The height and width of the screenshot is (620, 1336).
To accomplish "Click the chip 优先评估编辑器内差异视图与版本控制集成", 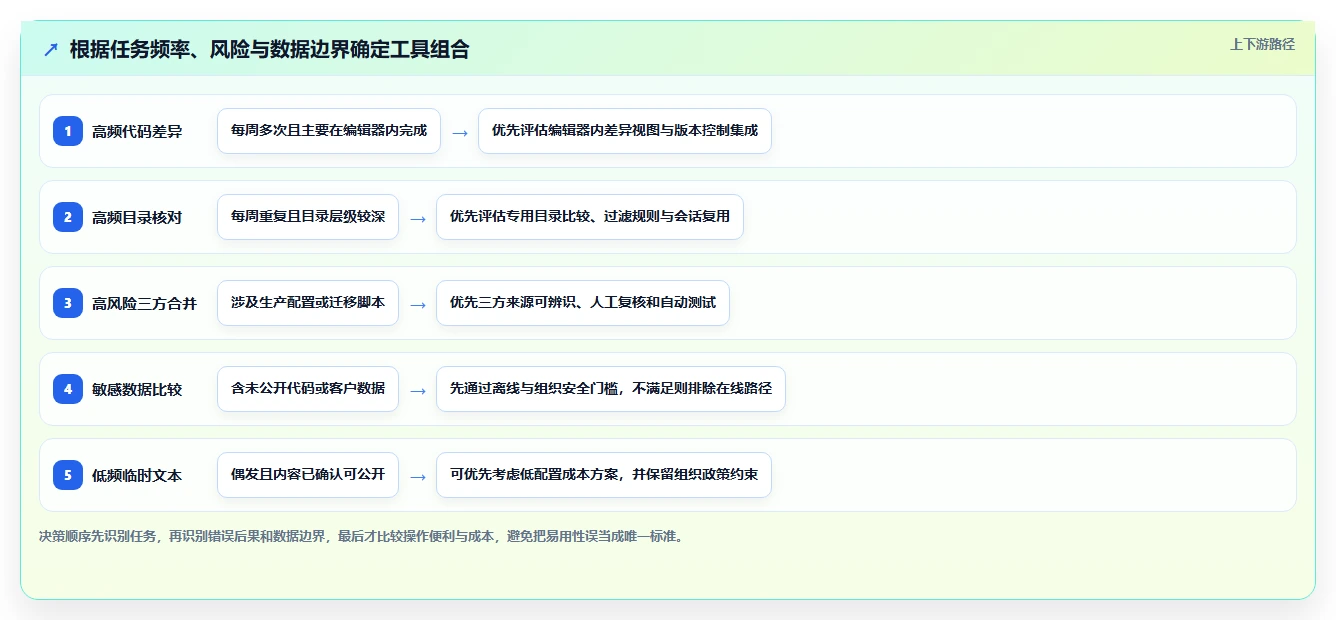I will (x=625, y=131).
